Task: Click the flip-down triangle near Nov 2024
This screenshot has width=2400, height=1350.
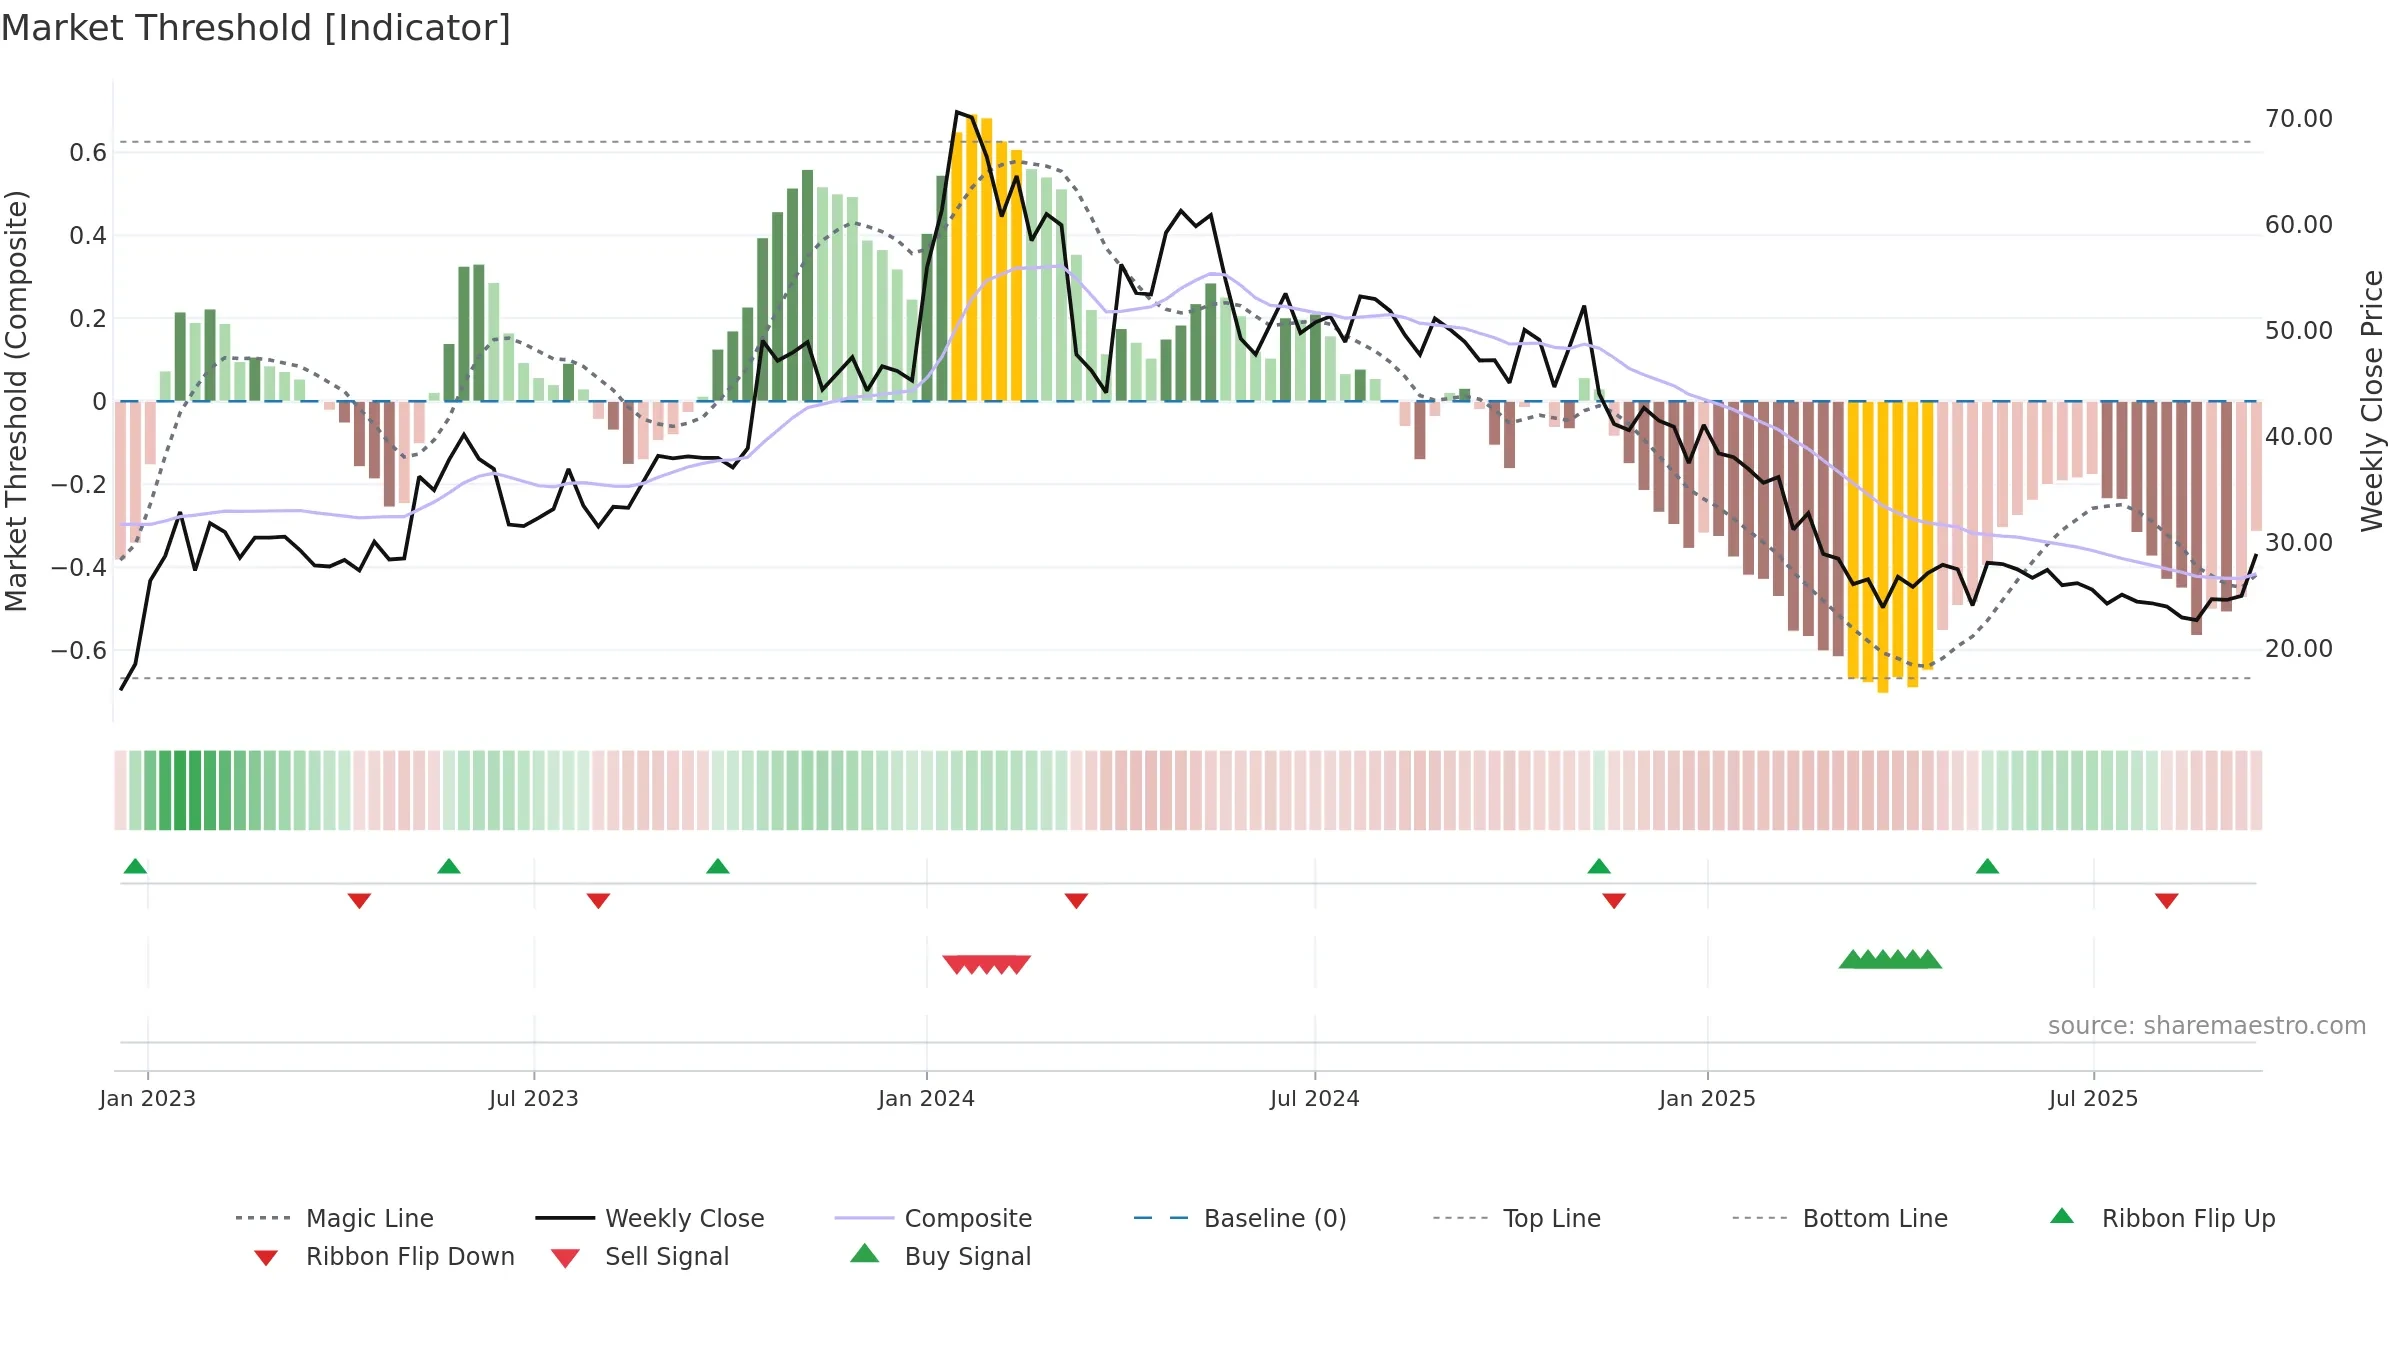Action: (1614, 901)
